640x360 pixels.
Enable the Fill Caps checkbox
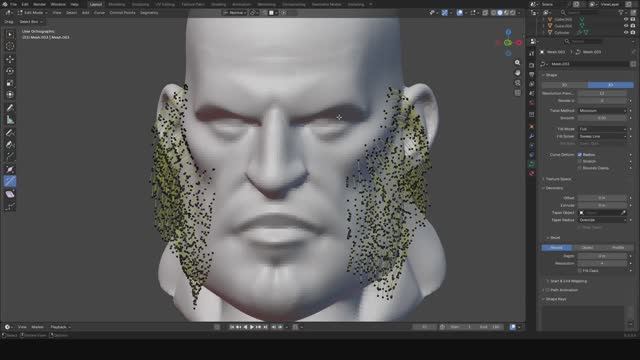tap(580, 270)
